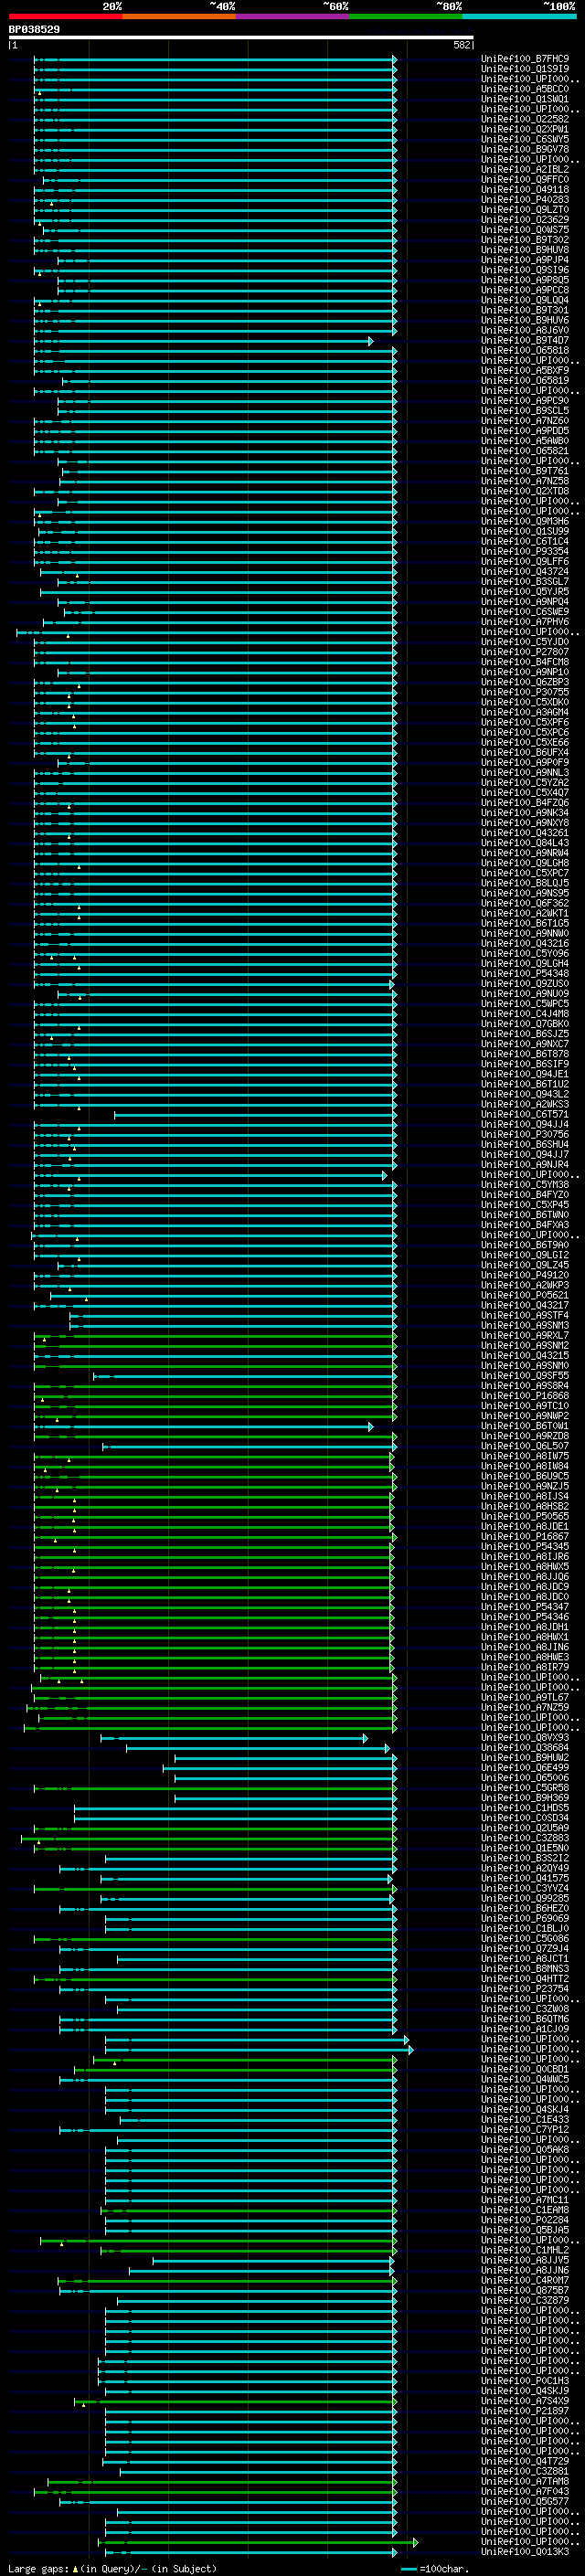This screenshot has height=2576, width=585.
Task: Select label UniRef100_P54348
Action: point(525,974)
